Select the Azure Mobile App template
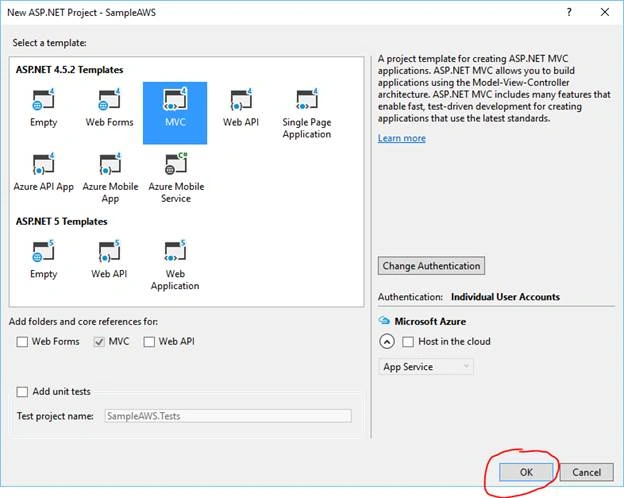The image size is (624, 498). coord(110,179)
